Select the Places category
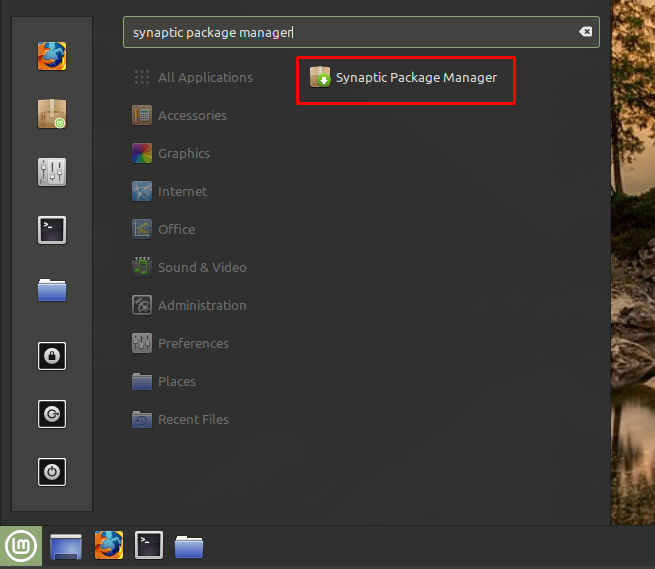 [x=164, y=381]
